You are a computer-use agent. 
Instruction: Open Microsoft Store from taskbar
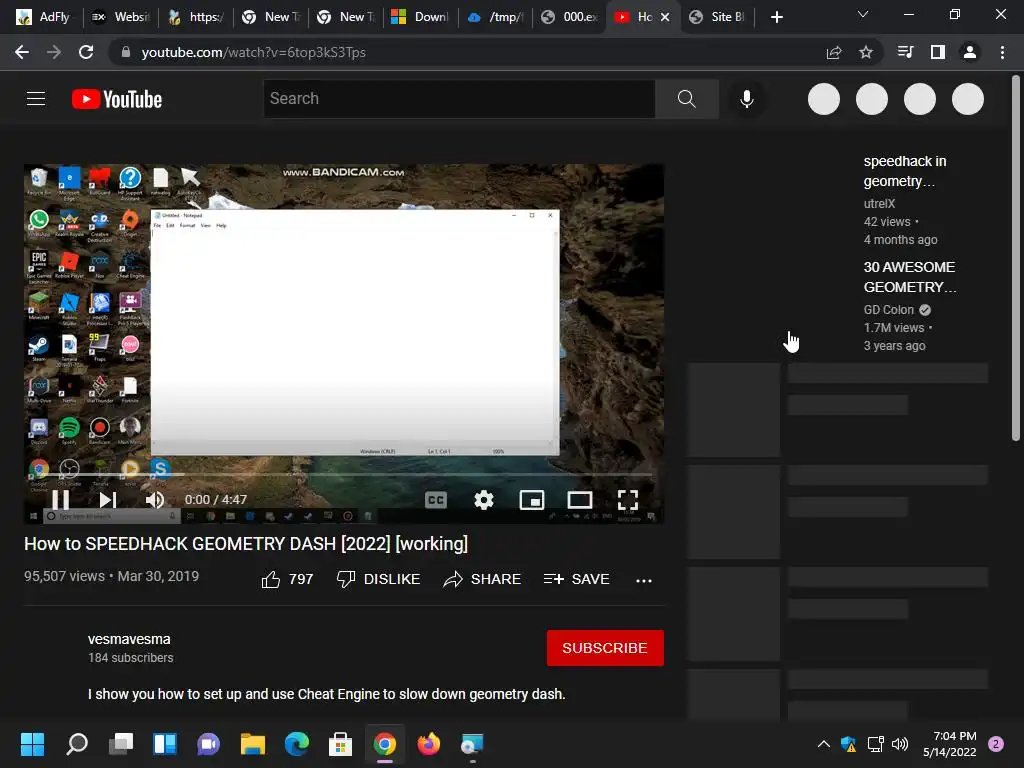tap(340, 744)
